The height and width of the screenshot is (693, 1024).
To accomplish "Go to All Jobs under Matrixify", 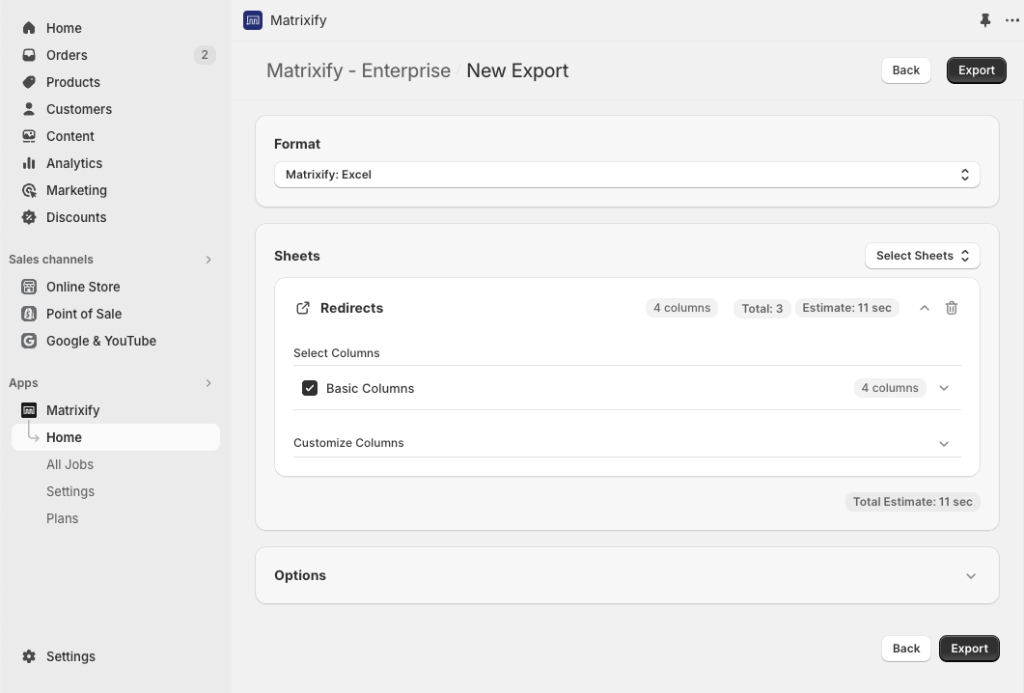I will click(70, 464).
